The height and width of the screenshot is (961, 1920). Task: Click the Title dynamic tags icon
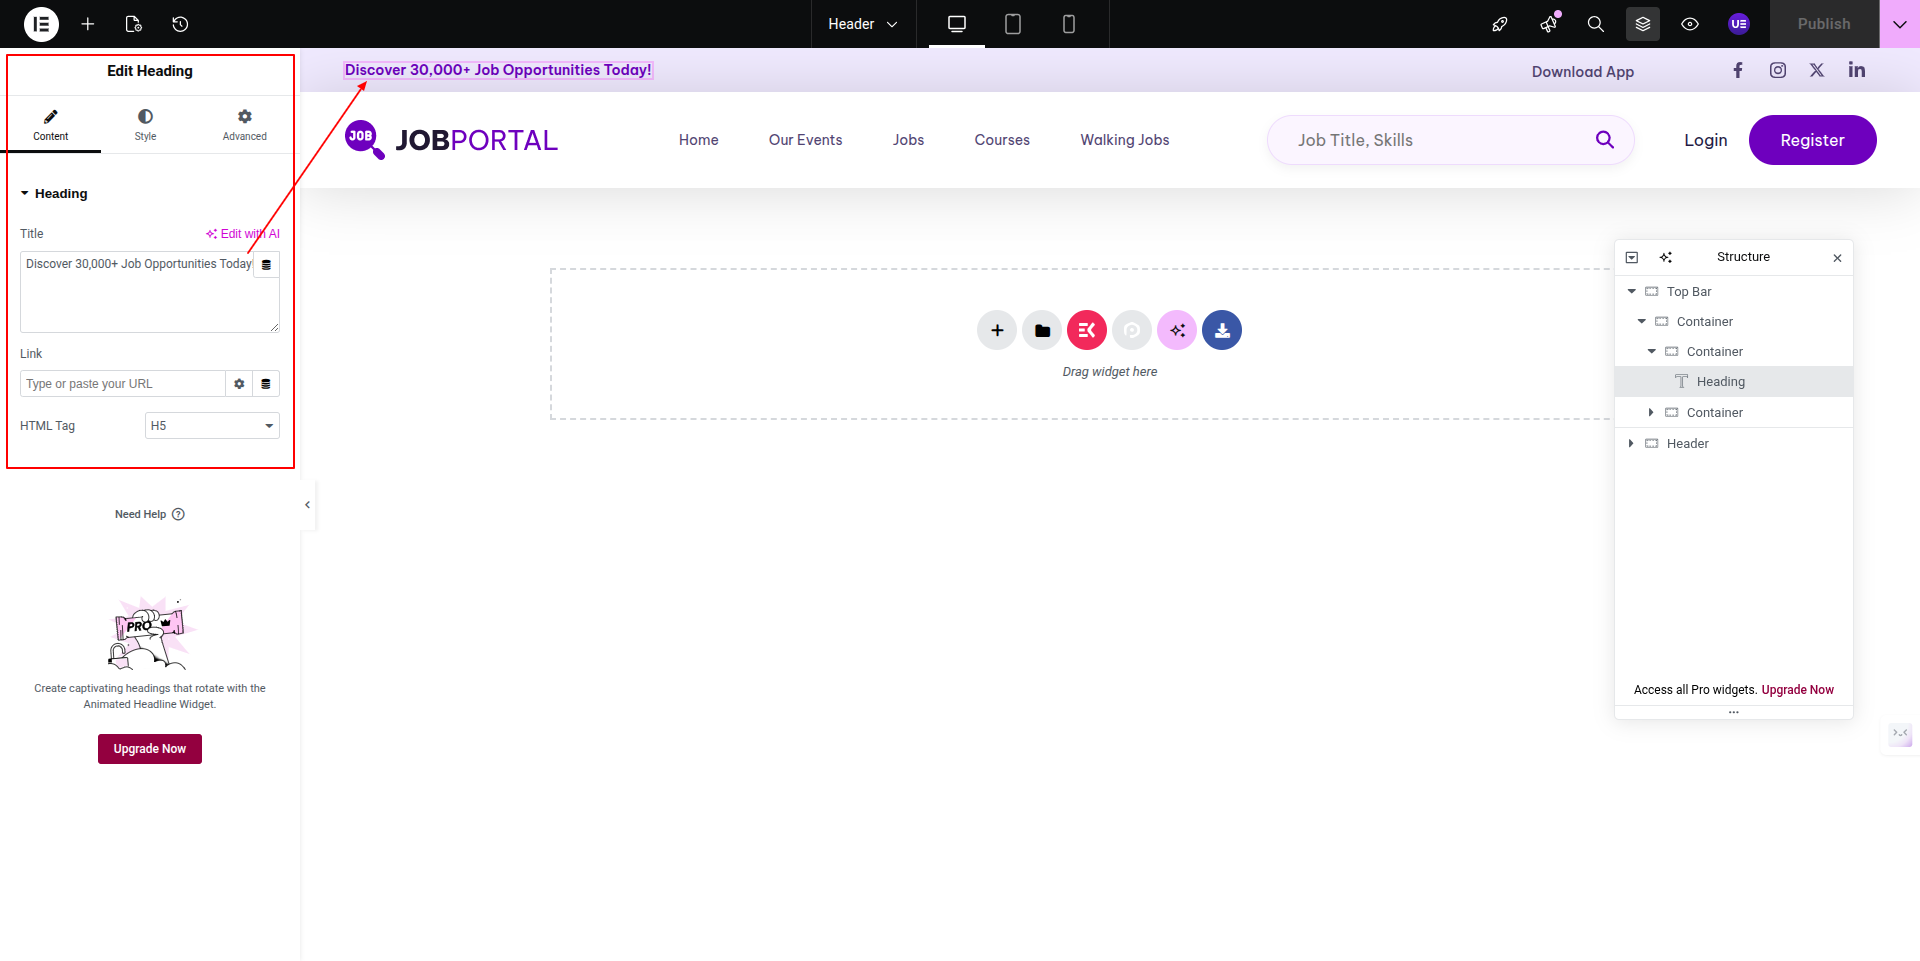(266, 265)
